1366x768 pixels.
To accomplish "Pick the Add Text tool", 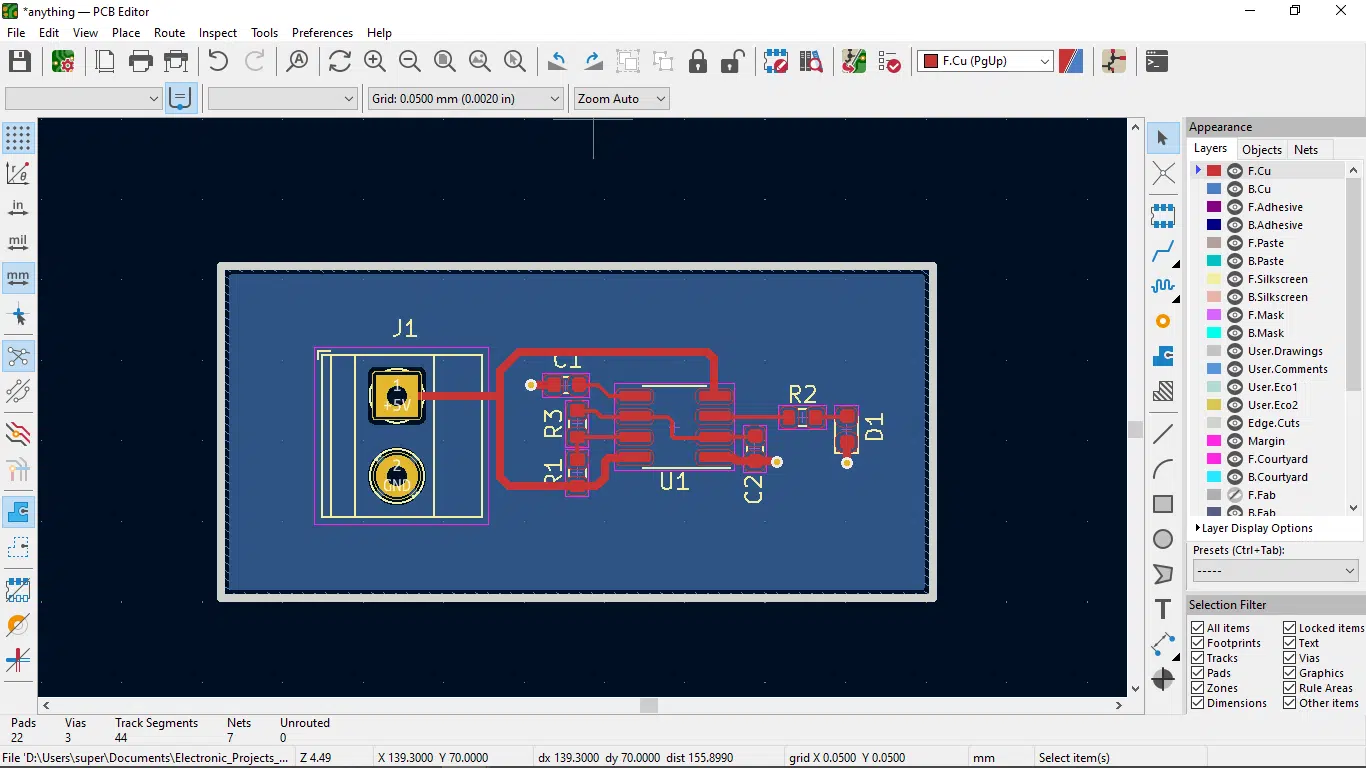I will pyautogui.click(x=1163, y=610).
